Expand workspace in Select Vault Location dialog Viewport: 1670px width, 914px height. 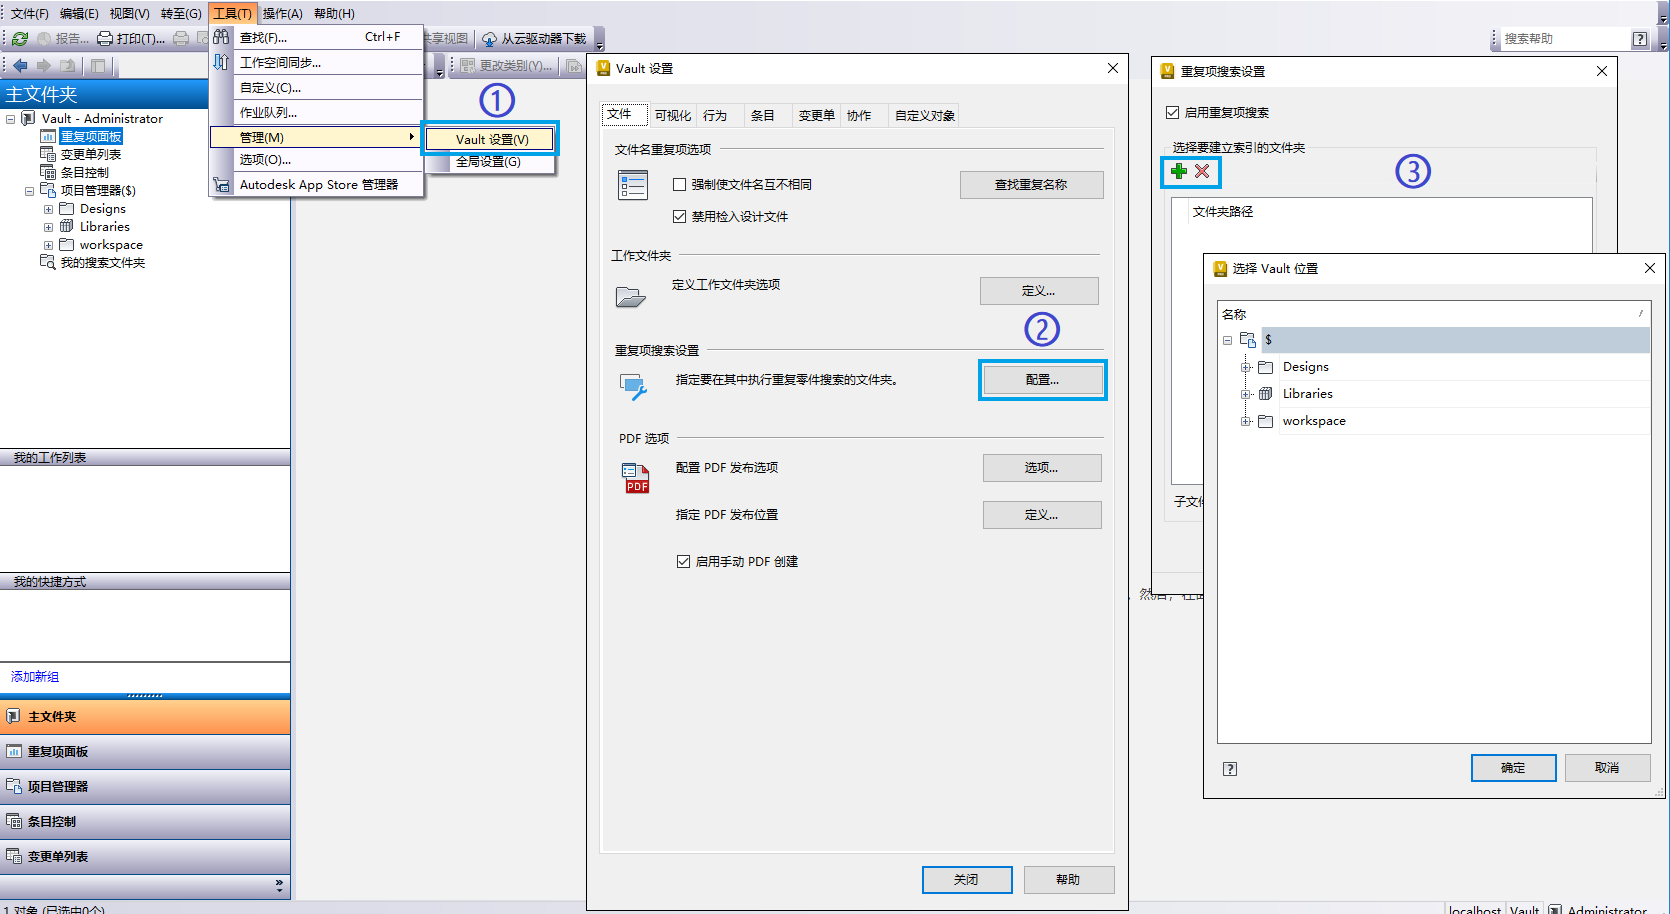pyautogui.click(x=1247, y=422)
